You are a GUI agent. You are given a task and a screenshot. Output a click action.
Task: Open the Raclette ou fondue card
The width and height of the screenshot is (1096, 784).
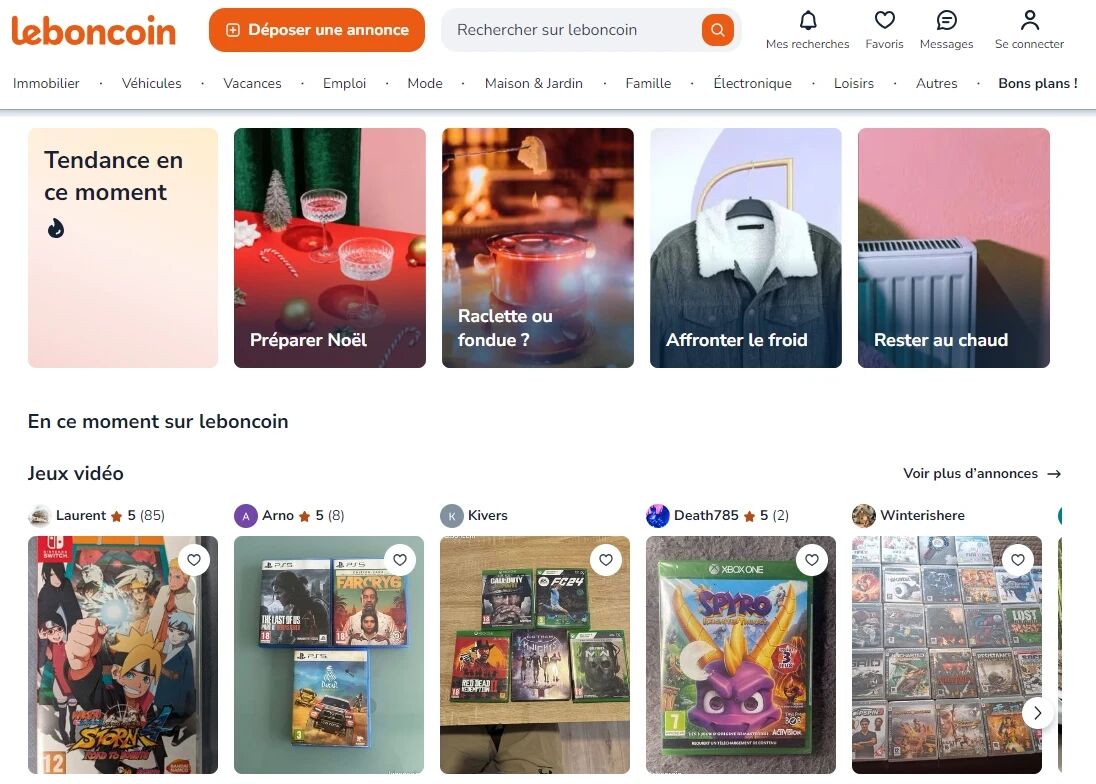[x=538, y=248]
